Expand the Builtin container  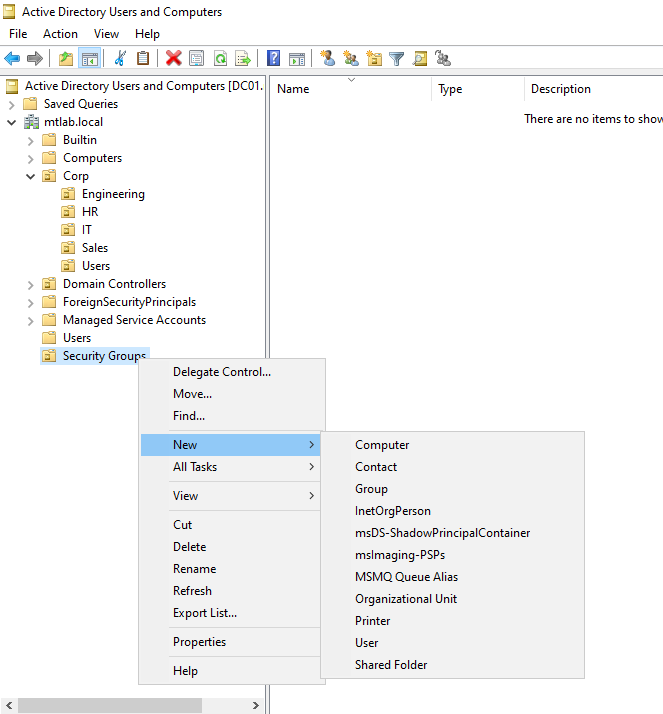coord(31,141)
